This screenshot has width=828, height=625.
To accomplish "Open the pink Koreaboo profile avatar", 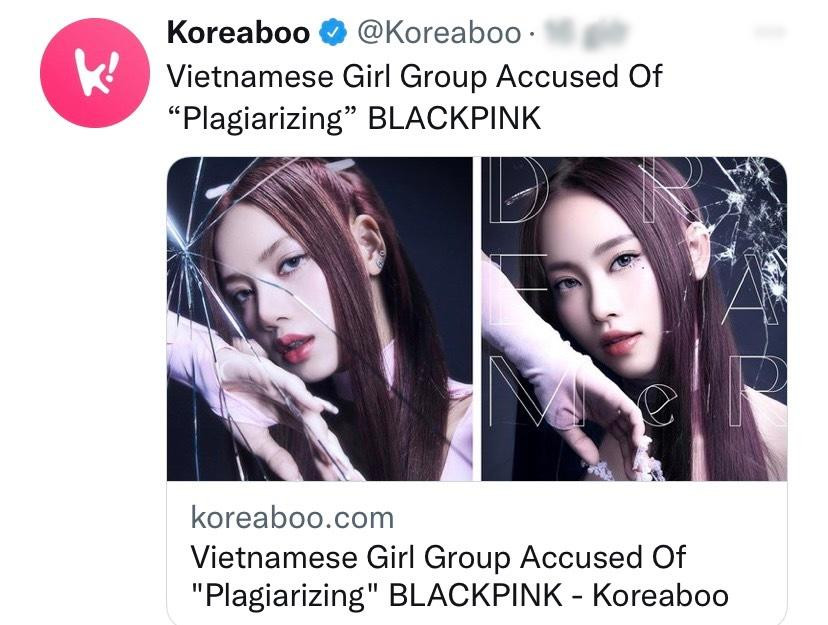I will [95, 73].
